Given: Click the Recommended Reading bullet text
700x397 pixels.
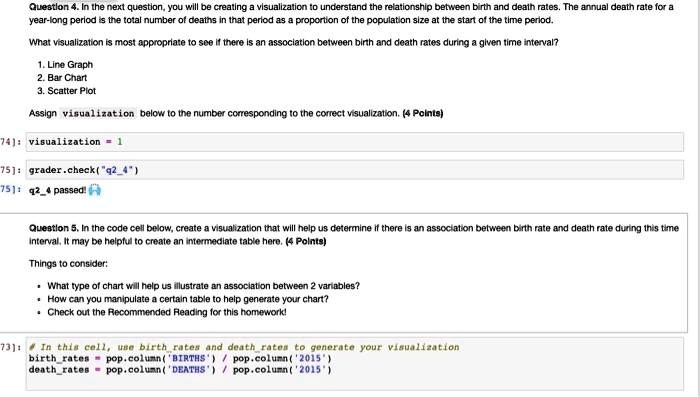Looking at the screenshot, I should click(x=167, y=312).
